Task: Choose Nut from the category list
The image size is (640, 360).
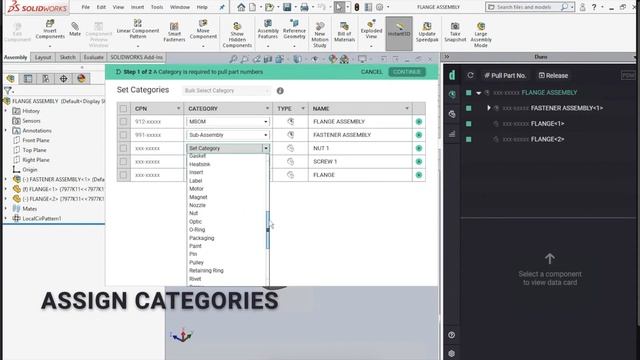Action: [x=193, y=213]
